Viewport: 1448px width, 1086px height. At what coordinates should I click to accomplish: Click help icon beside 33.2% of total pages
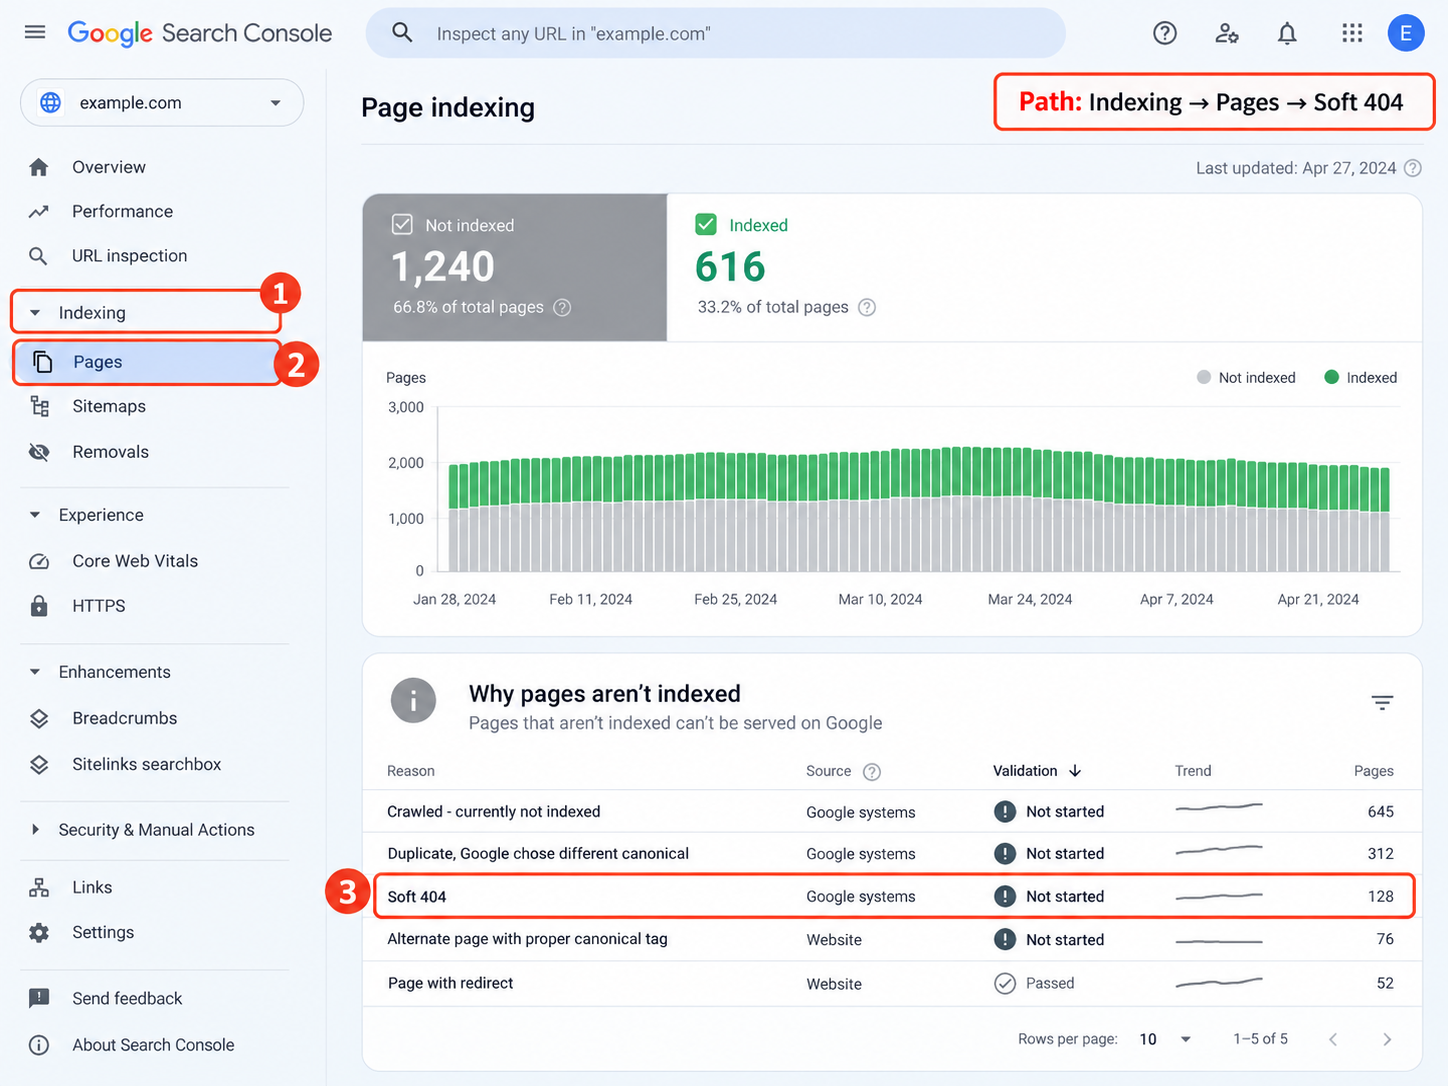click(x=867, y=307)
